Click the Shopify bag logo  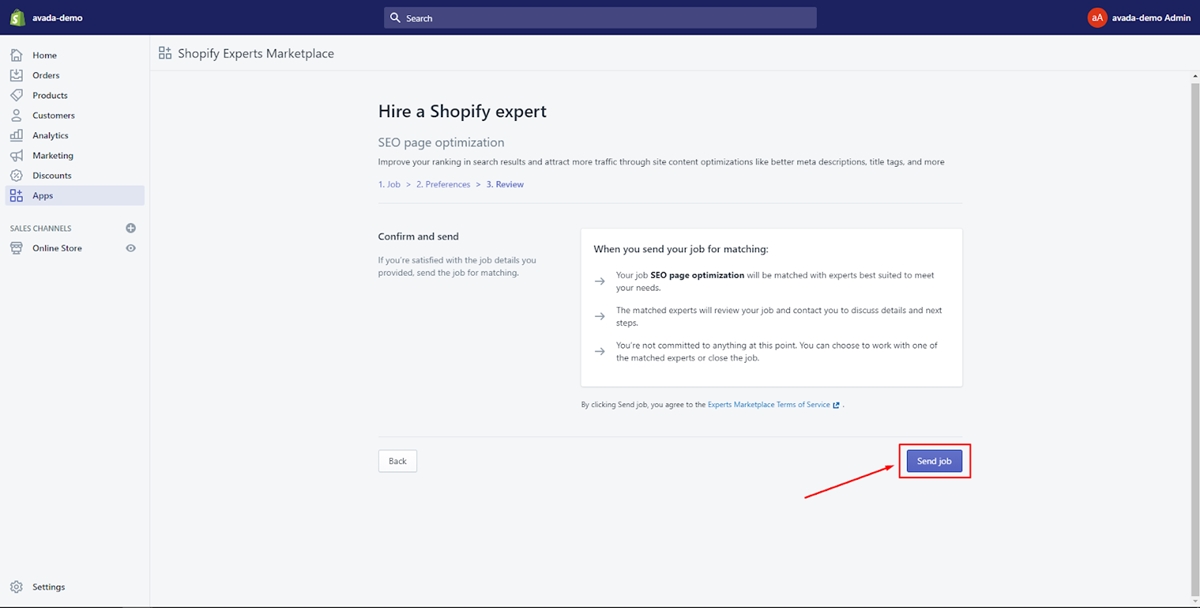coord(17,17)
